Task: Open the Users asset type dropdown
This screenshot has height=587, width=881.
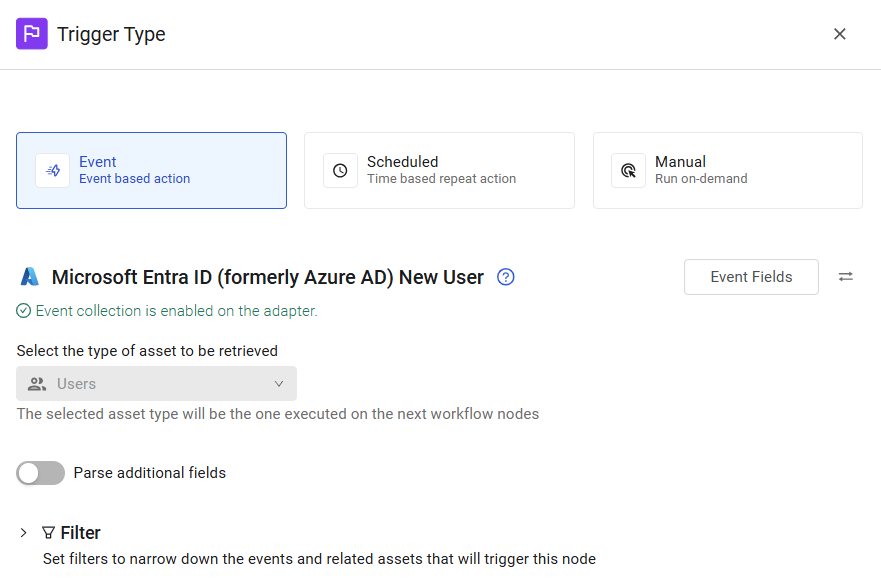Action: 156,384
